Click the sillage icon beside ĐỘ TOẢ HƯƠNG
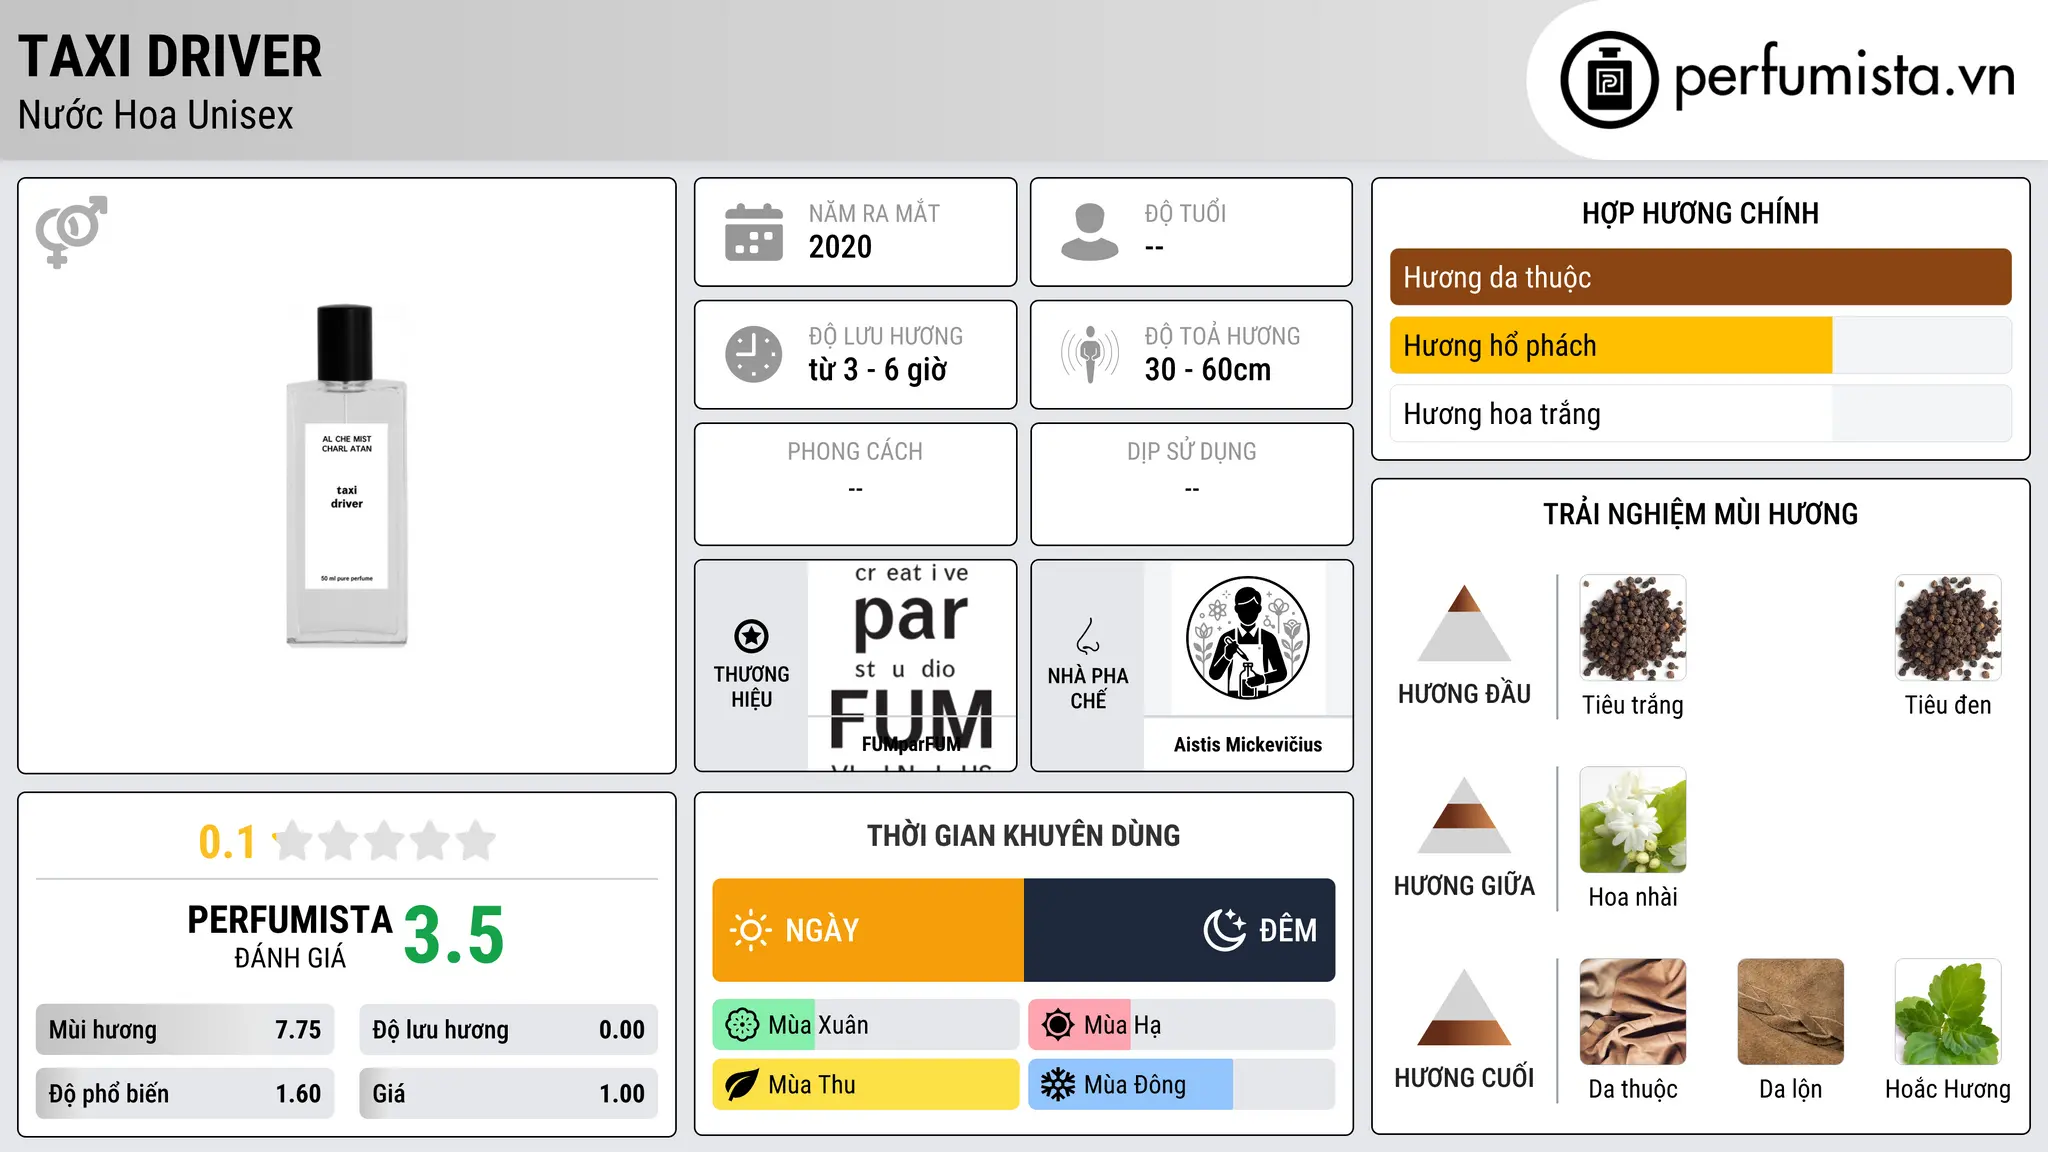 pyautogui.click(x=1090, y=354)
